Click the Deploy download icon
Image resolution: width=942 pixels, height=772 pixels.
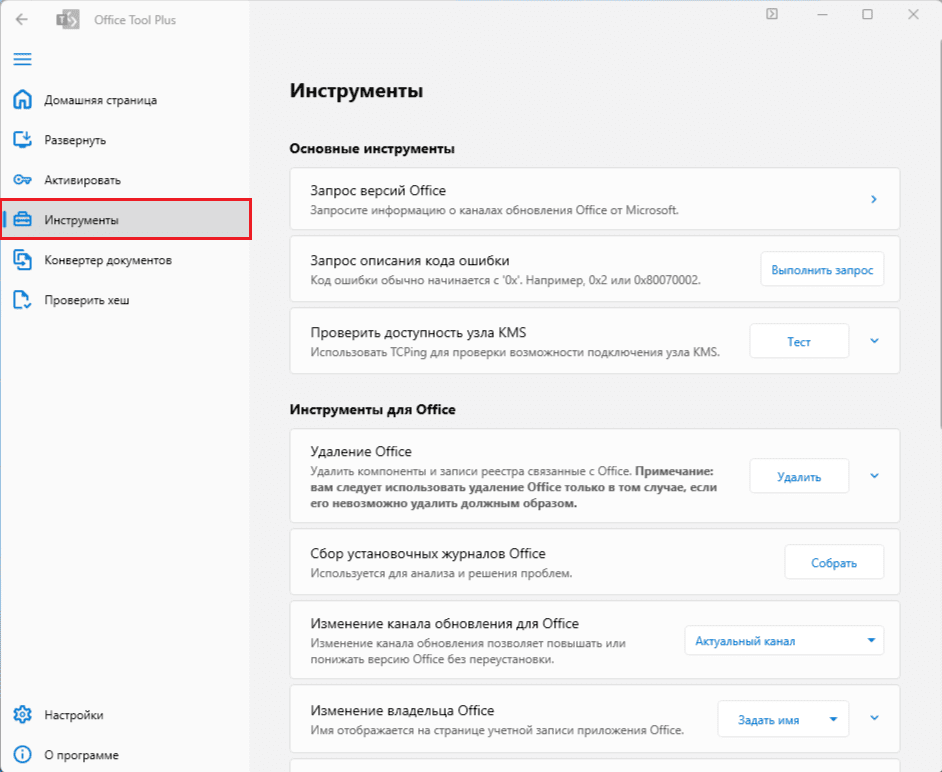pyautogui.click(x=22, y=140)
